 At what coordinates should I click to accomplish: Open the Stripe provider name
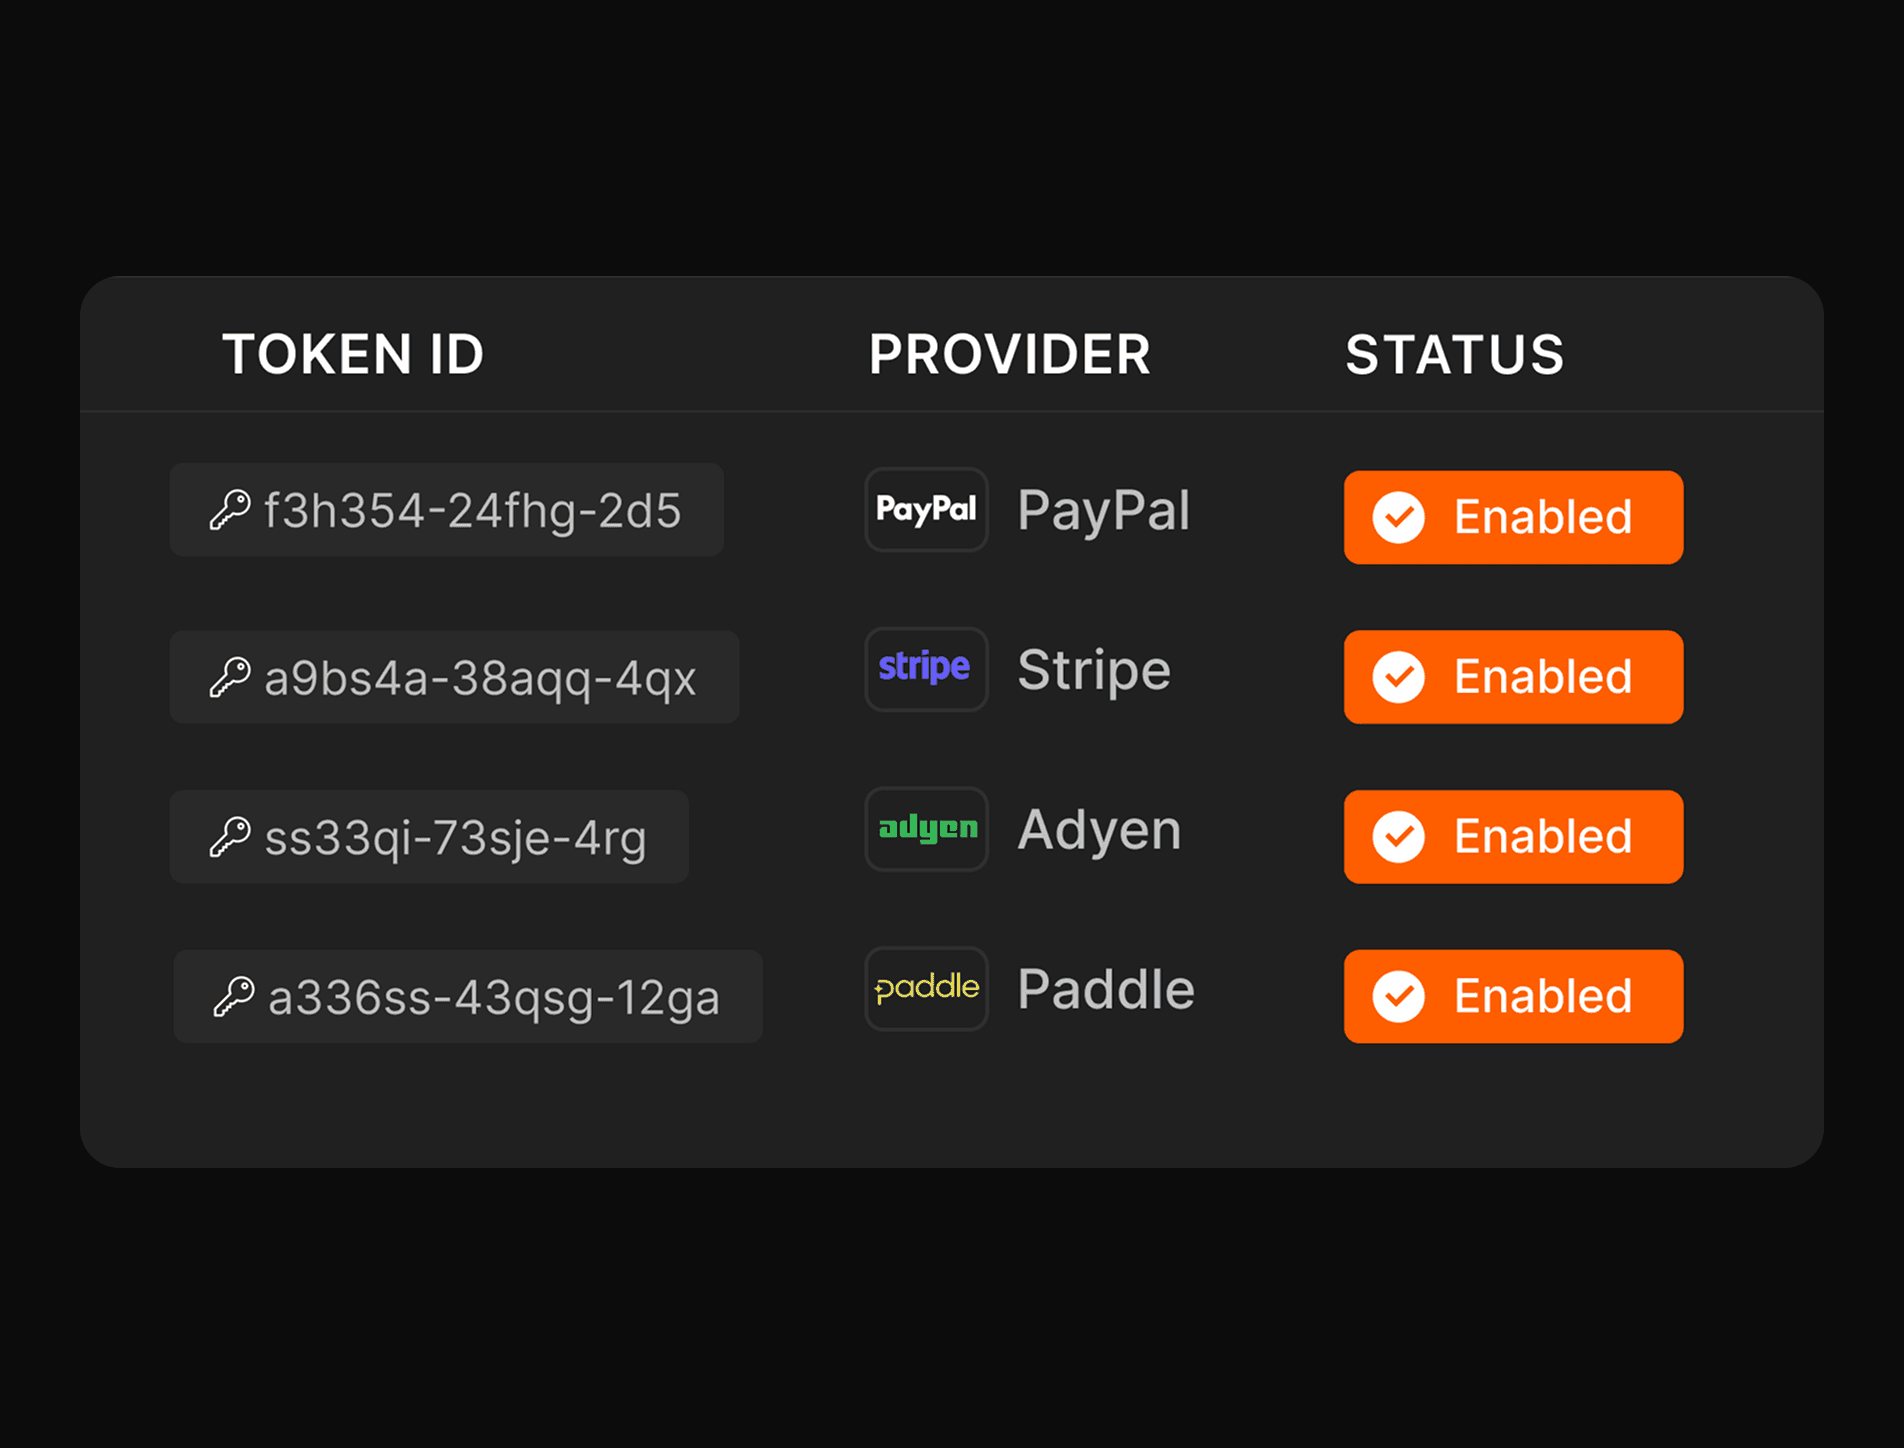[x=1094, y=669]
